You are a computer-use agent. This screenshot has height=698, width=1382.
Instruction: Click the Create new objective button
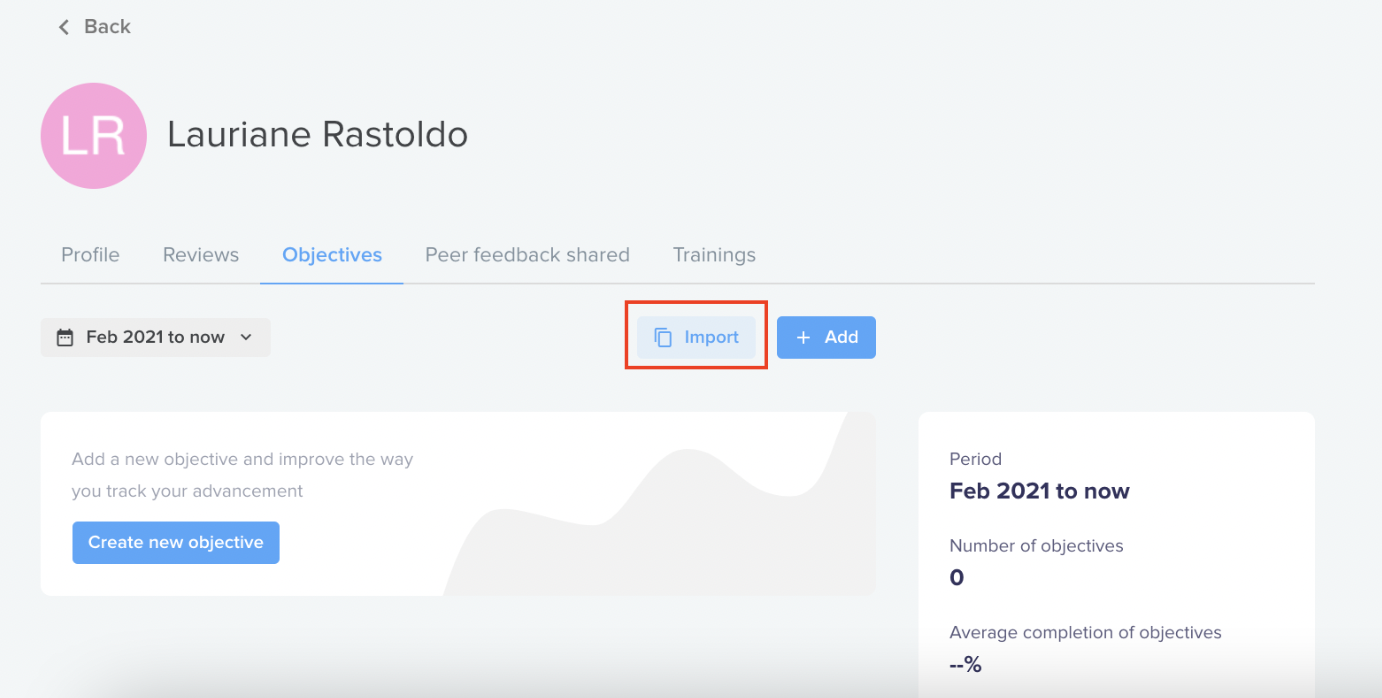[176, 542]
